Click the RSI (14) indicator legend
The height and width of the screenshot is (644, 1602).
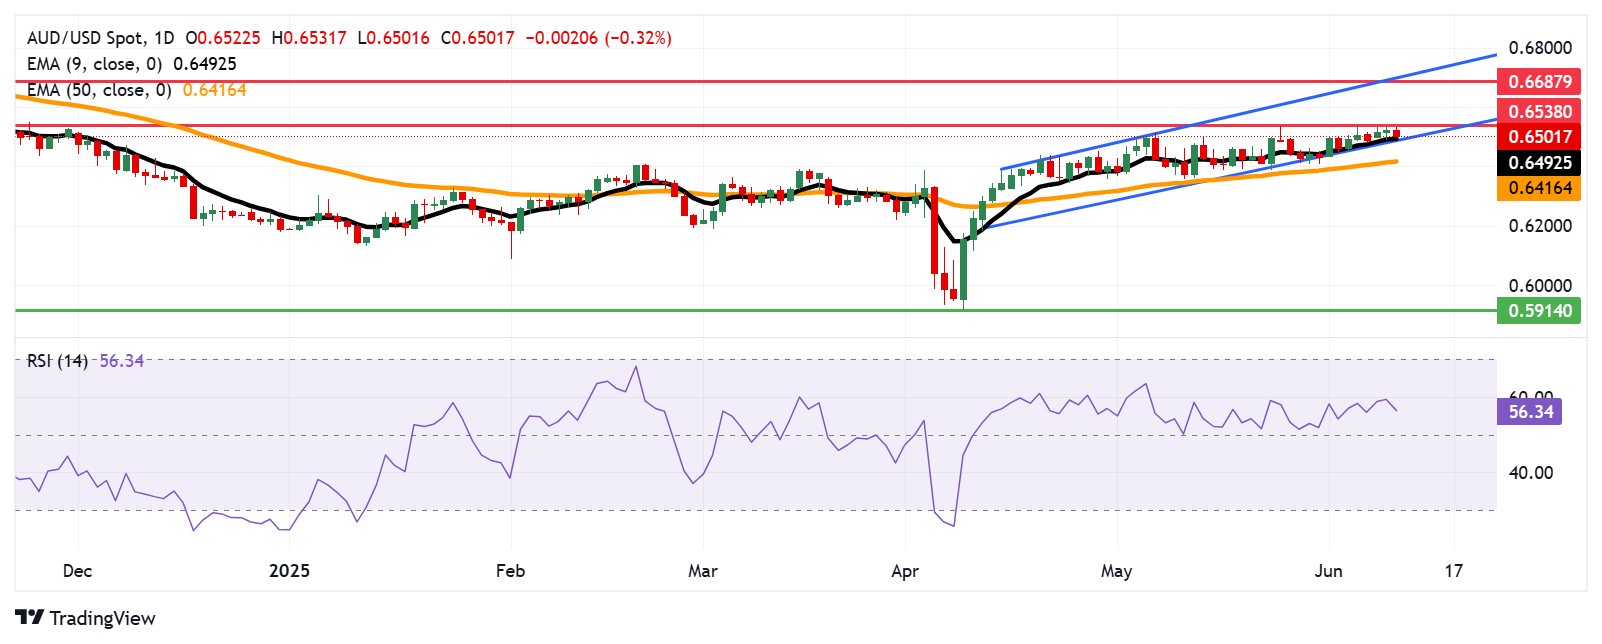[57, 361]
